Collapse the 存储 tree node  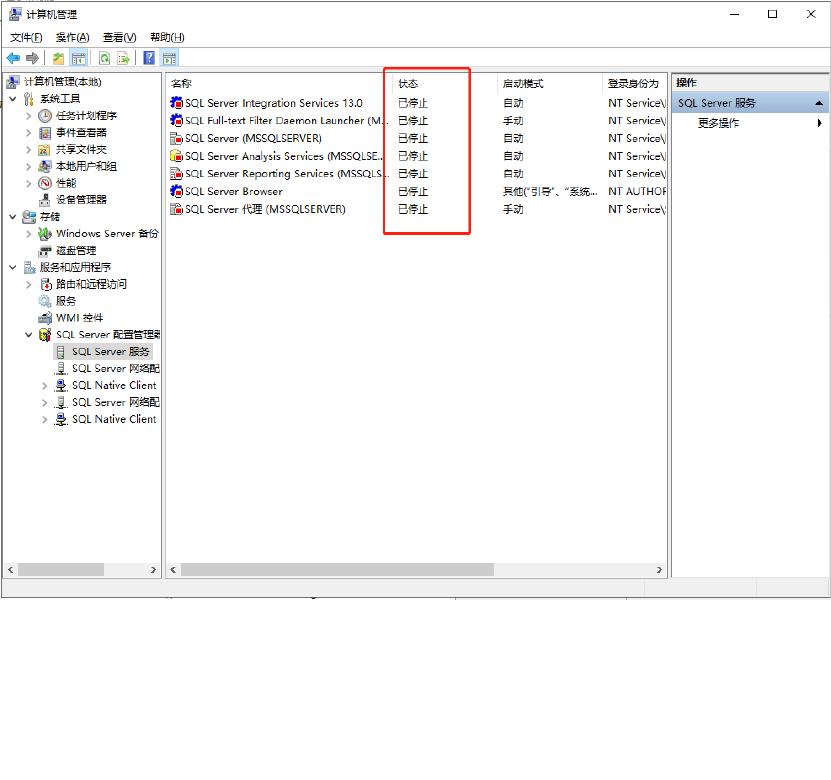(x=13, y=217)
